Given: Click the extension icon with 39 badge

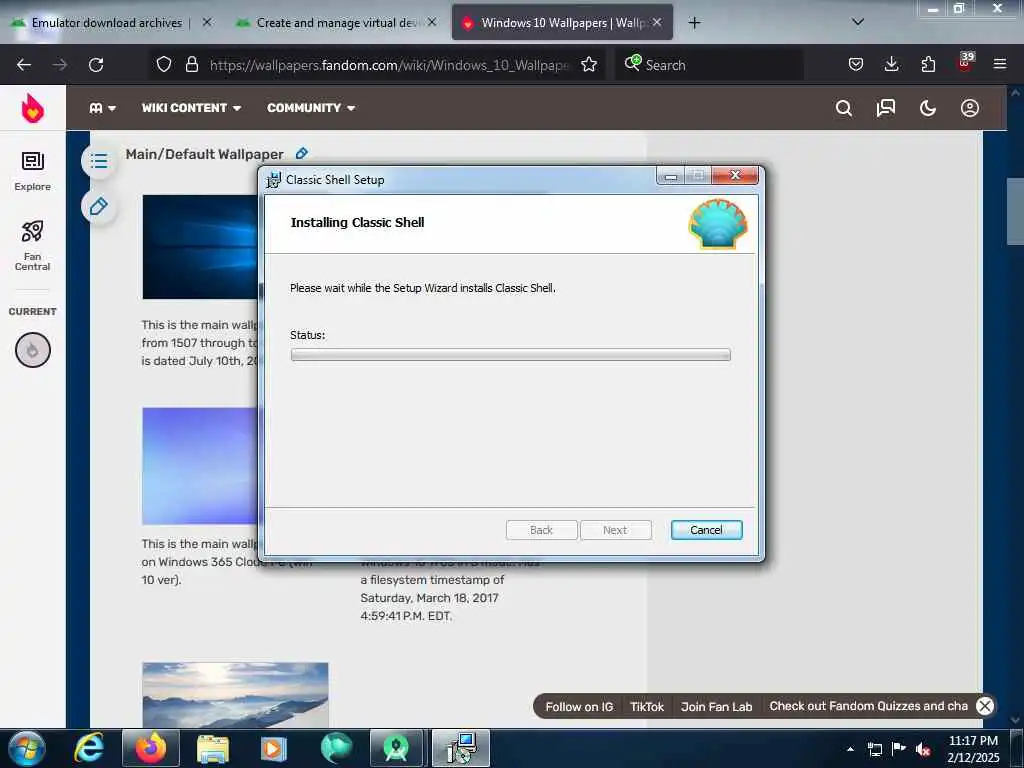Looking at the screenshot, I should 965,62.
